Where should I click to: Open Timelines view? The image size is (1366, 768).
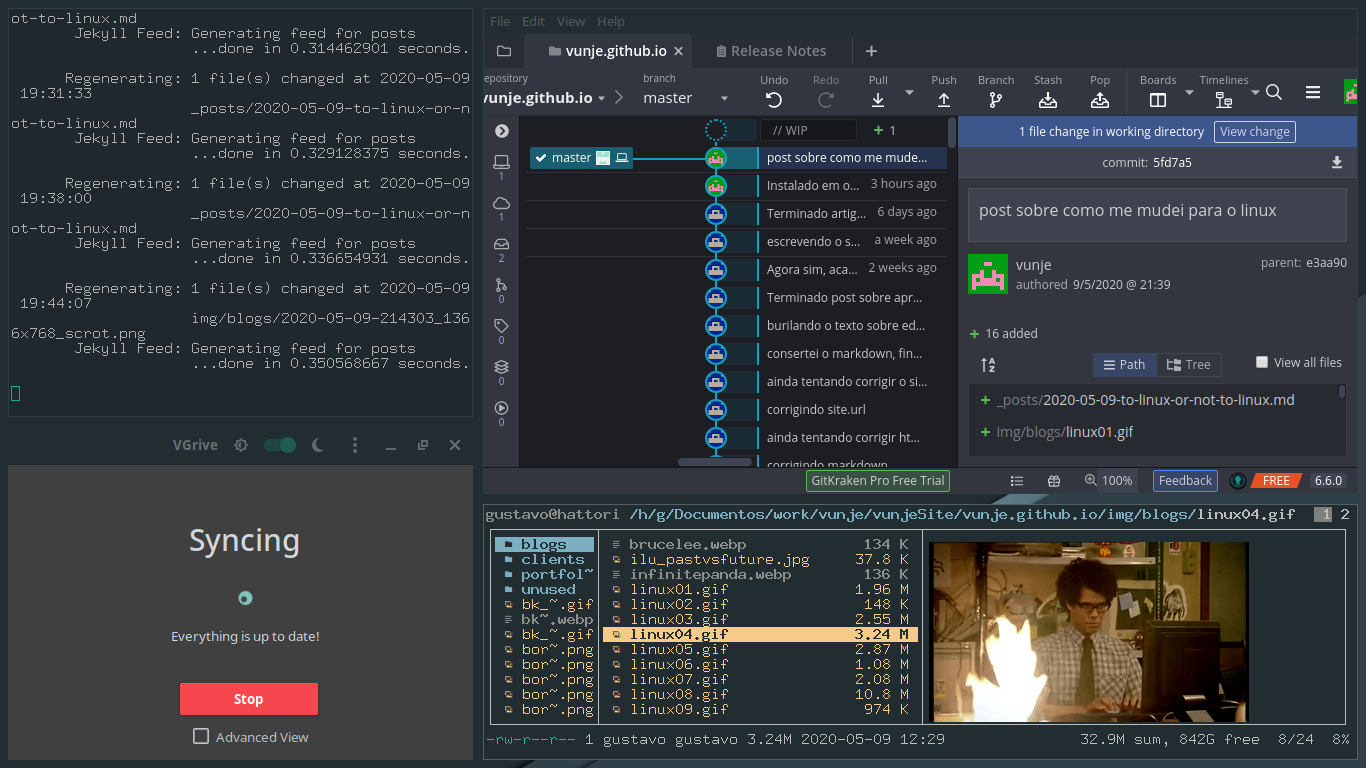coord(1224,91)
